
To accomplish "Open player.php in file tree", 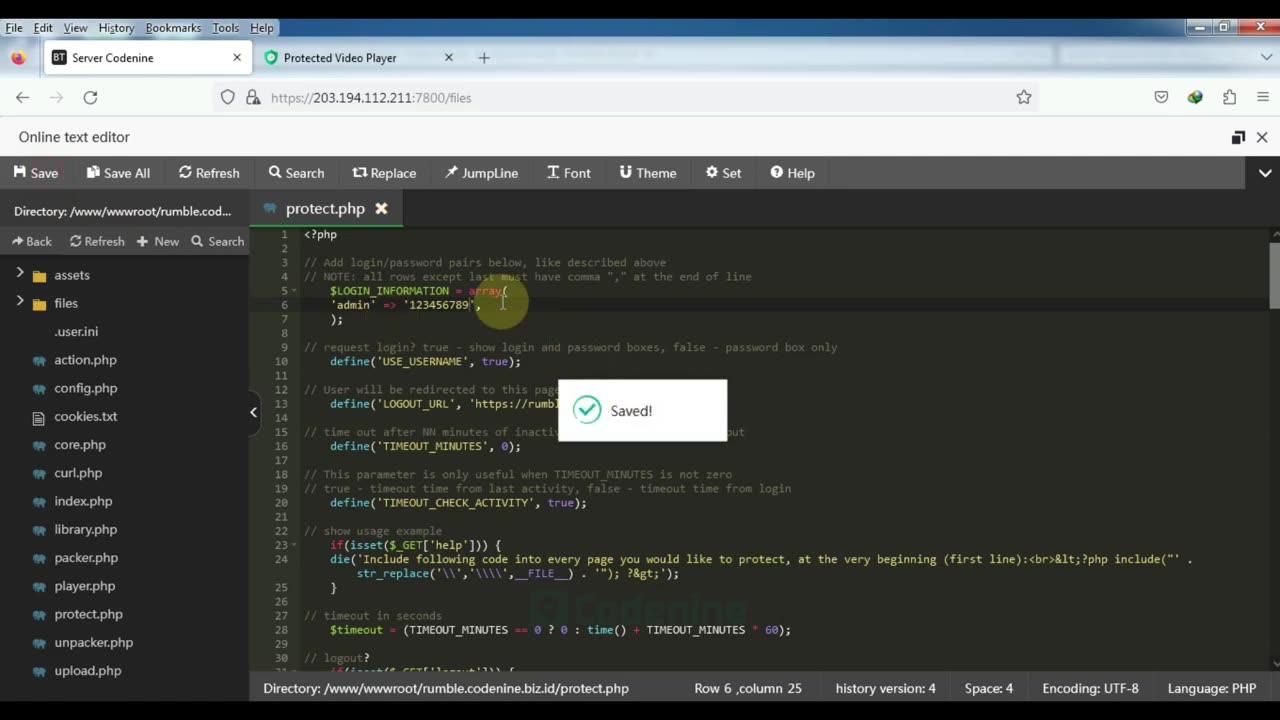I will [85, 586].
